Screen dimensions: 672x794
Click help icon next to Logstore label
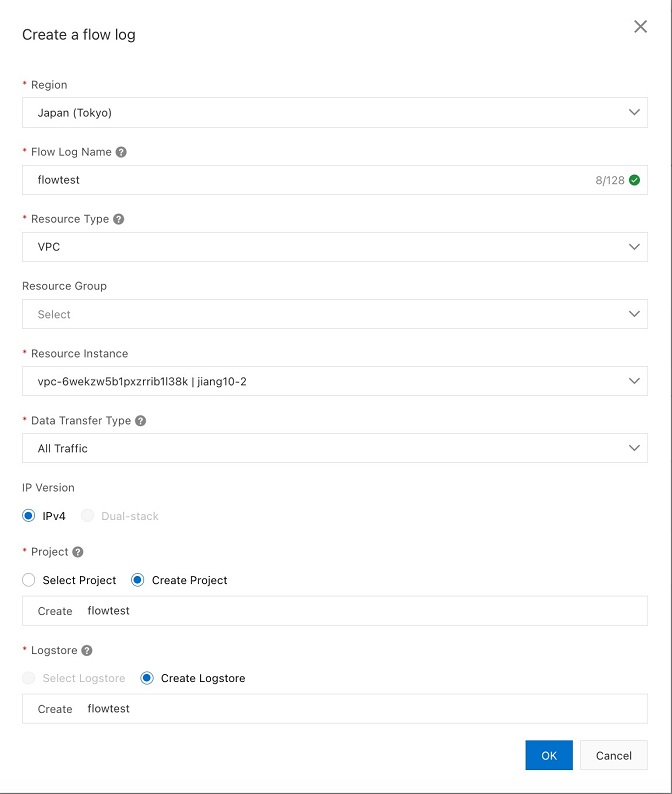(87, 650)
